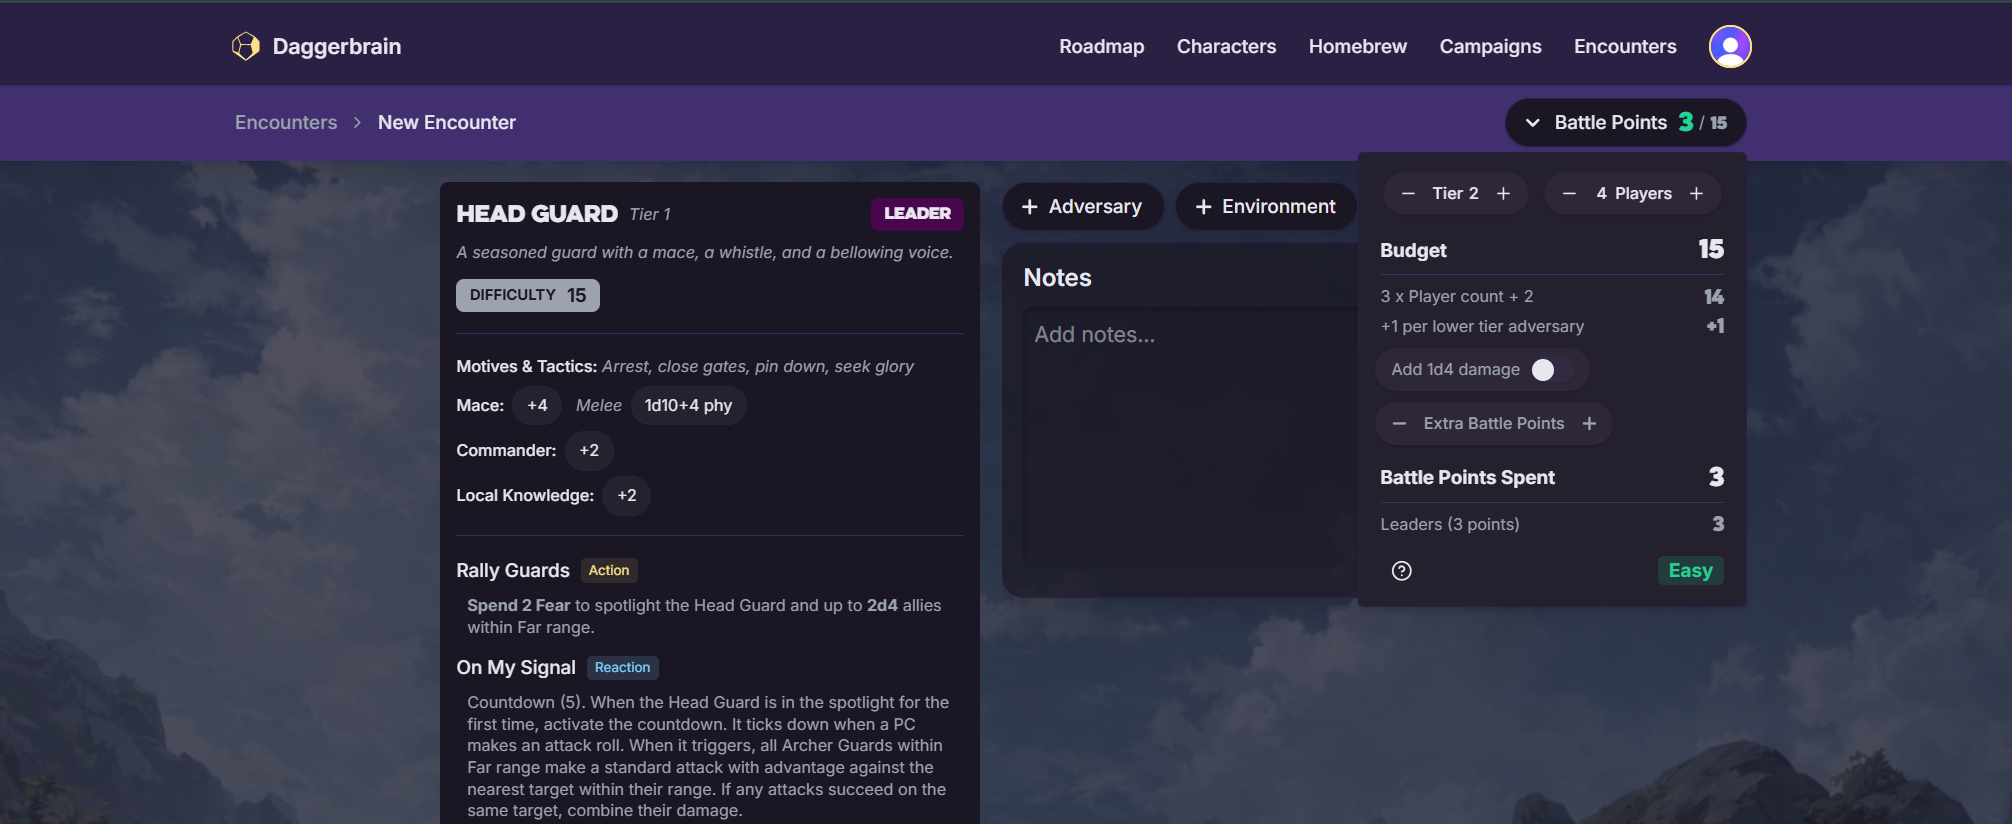Open the user profile avatar
Image resolution: width=2012 pixels, height=824 pixels.
[1729, 46]
